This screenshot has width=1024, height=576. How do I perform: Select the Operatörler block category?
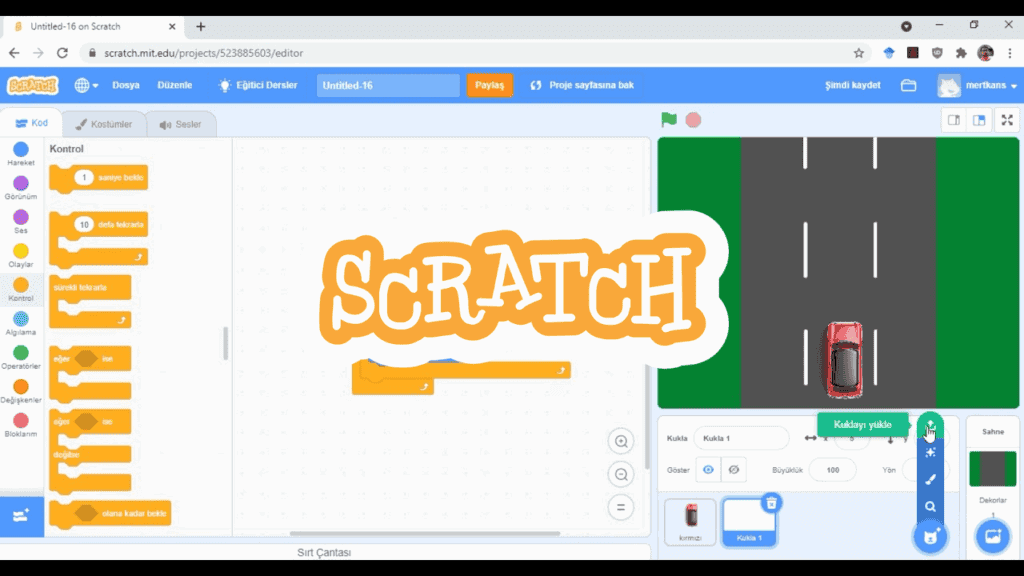coord(21,358)
